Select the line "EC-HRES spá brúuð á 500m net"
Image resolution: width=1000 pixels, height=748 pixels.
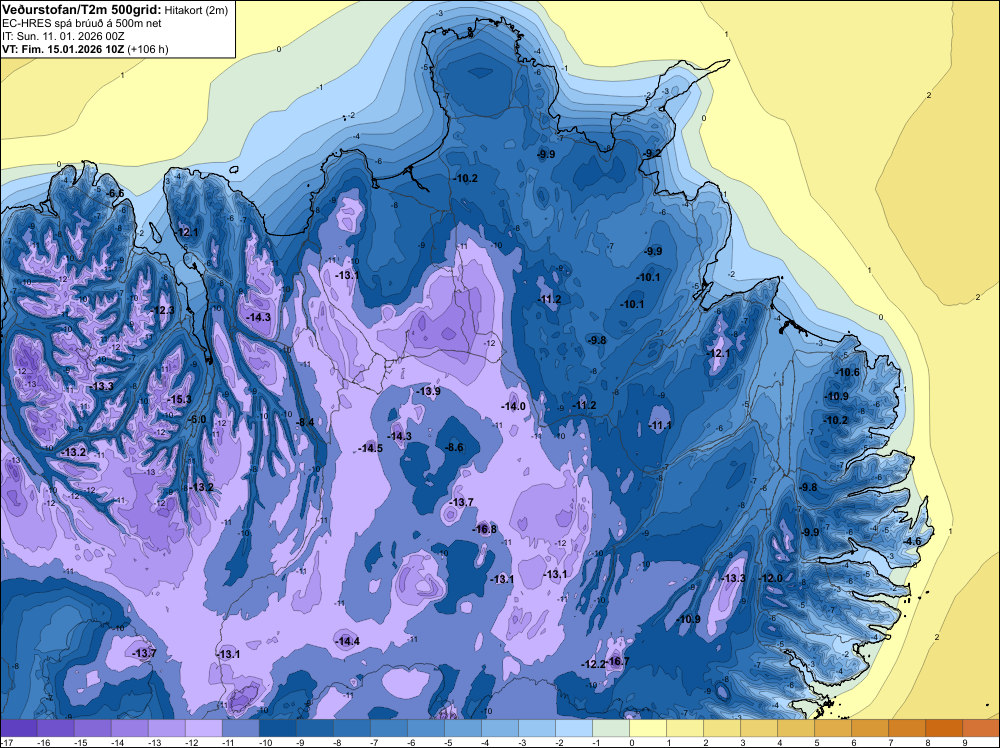click(x=82, y=23)
